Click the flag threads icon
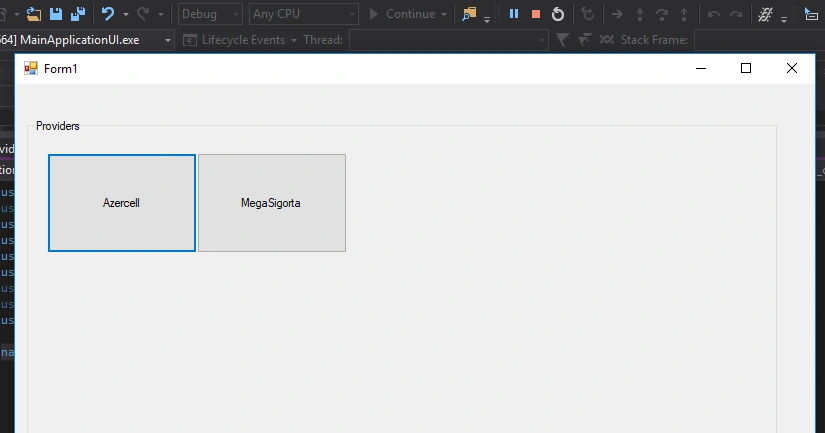Screen dimensions: 825x433 (x=584, y=39)
